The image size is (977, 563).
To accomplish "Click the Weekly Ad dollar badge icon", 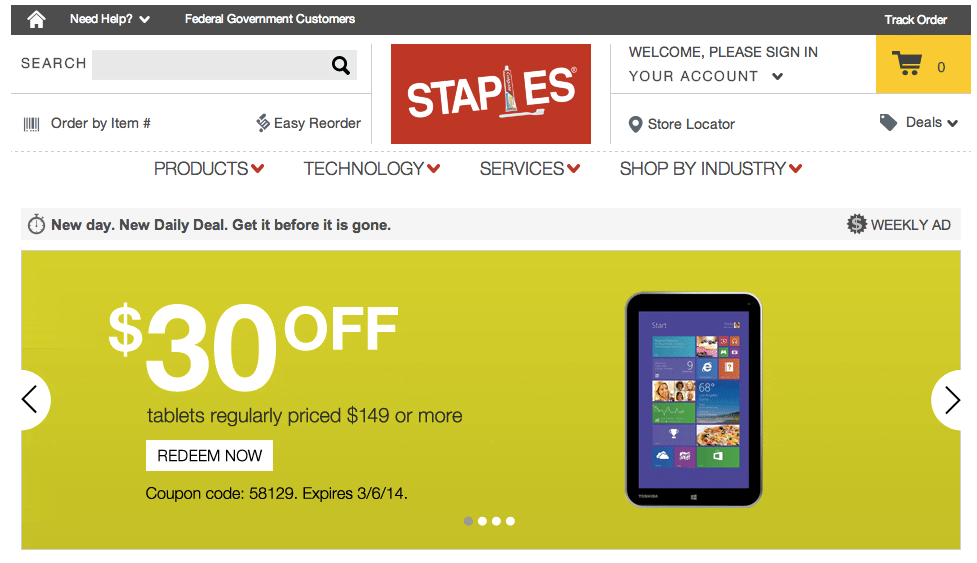I will 856,225.
